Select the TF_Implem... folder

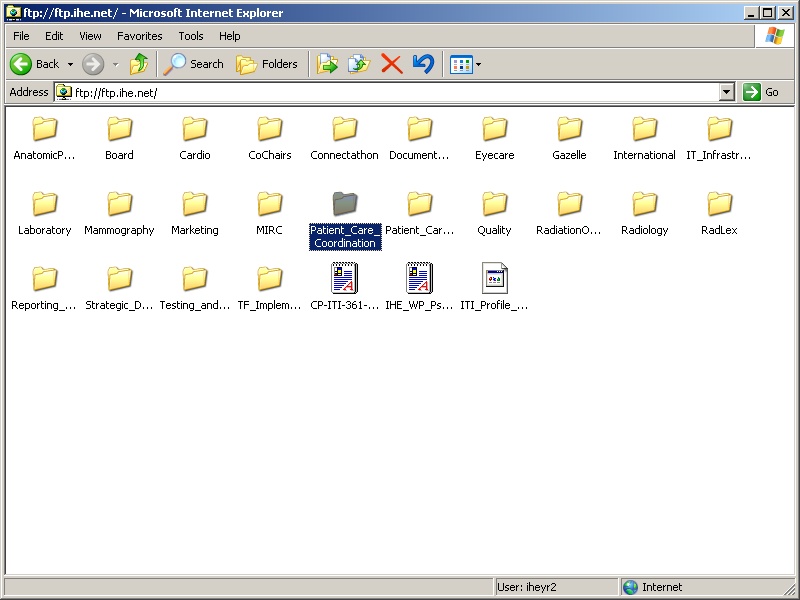tap(269, 289)
